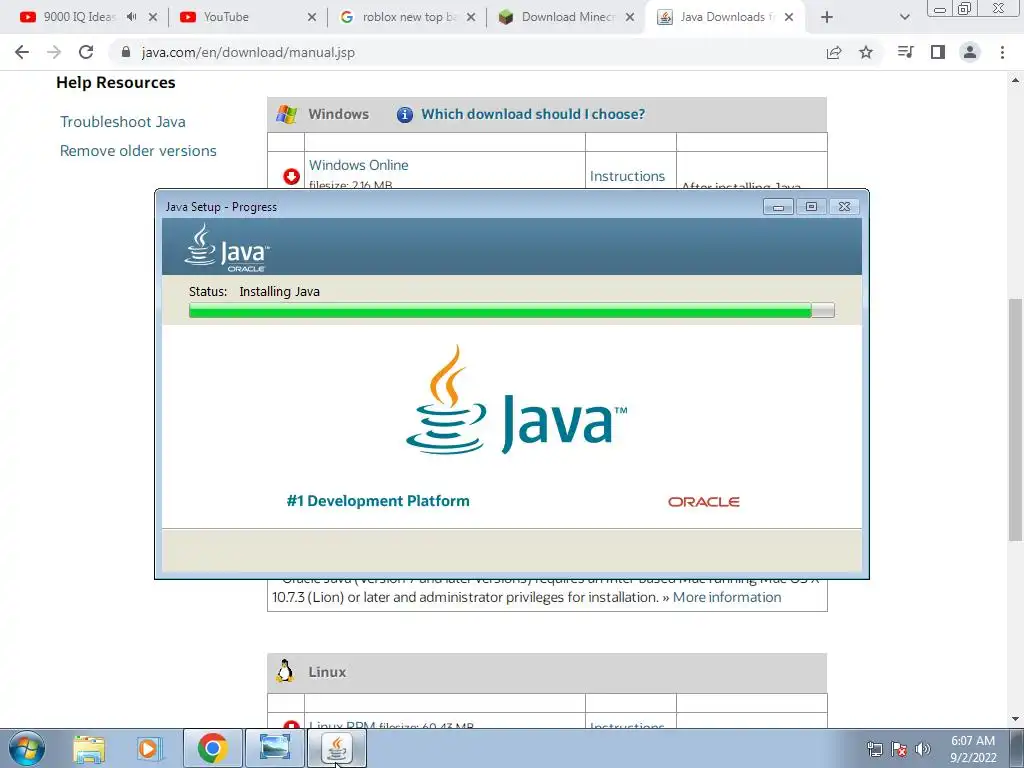
Task: Click the Linux penguin icon
Action: click(x=285, y=671)
